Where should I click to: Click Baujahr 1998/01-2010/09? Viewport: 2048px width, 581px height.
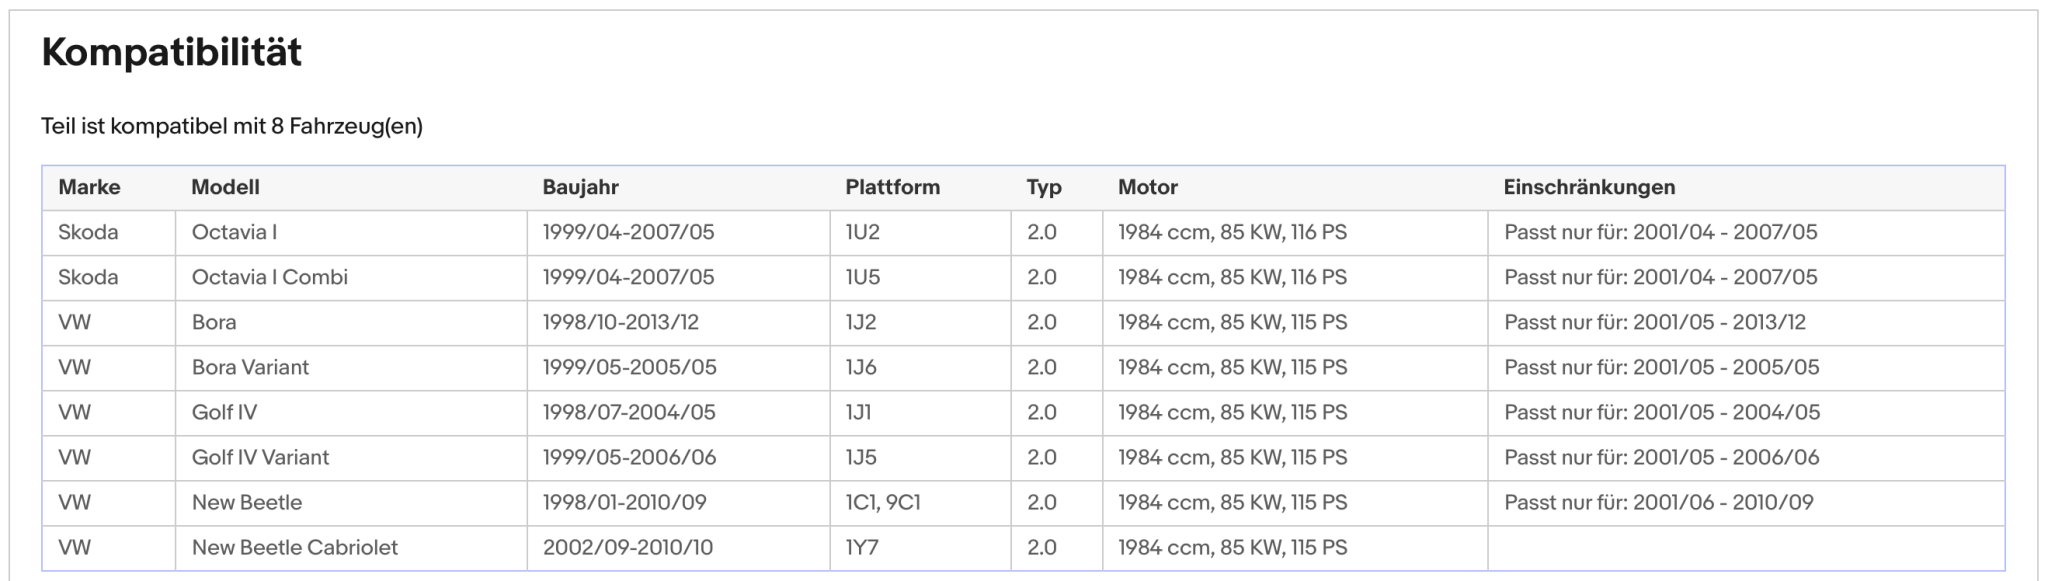(x=625, y=502)
